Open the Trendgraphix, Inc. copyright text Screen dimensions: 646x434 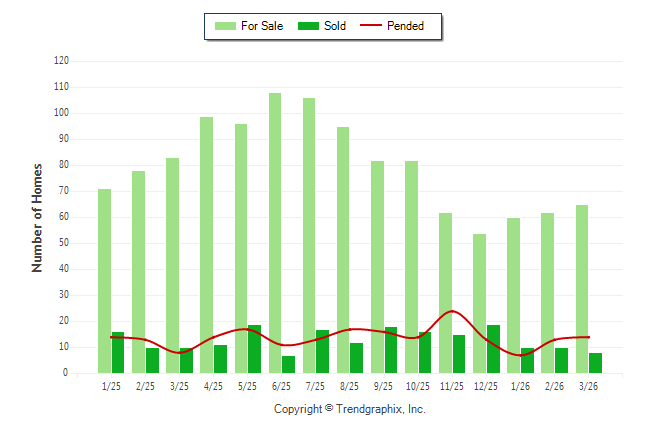click(349, 409)
